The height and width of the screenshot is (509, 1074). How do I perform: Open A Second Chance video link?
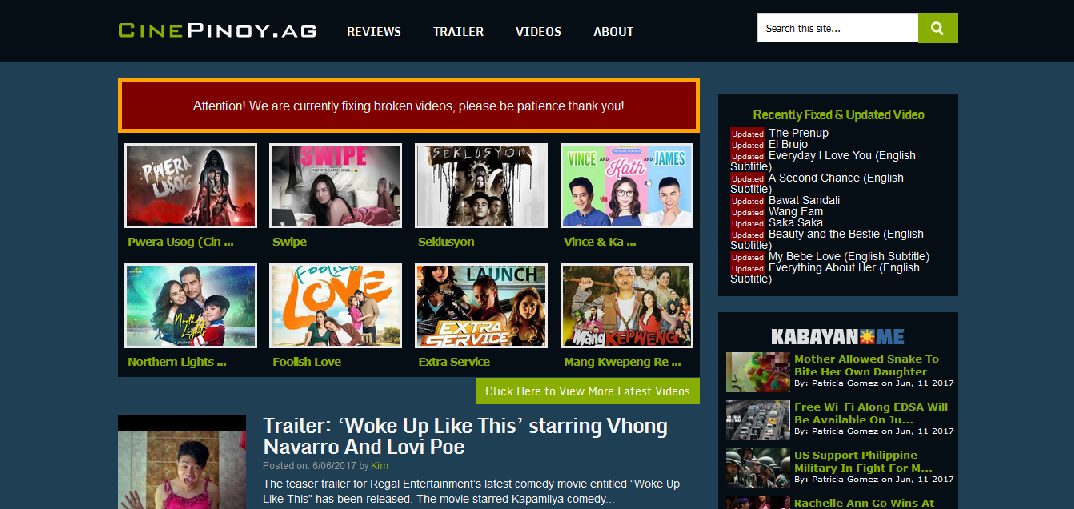[x=816, y=184]
